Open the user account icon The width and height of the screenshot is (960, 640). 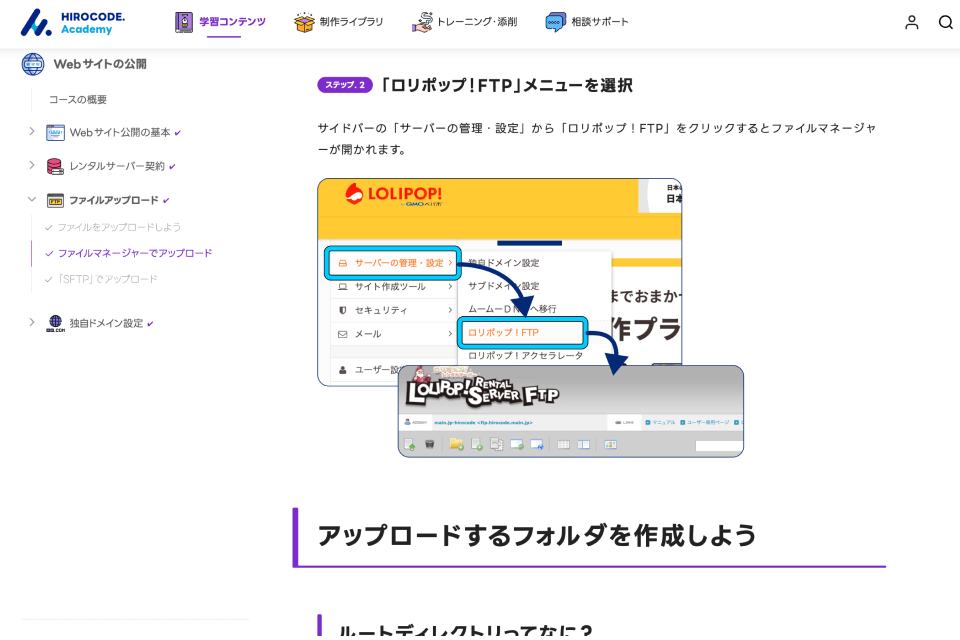click(x=911, y=22)
